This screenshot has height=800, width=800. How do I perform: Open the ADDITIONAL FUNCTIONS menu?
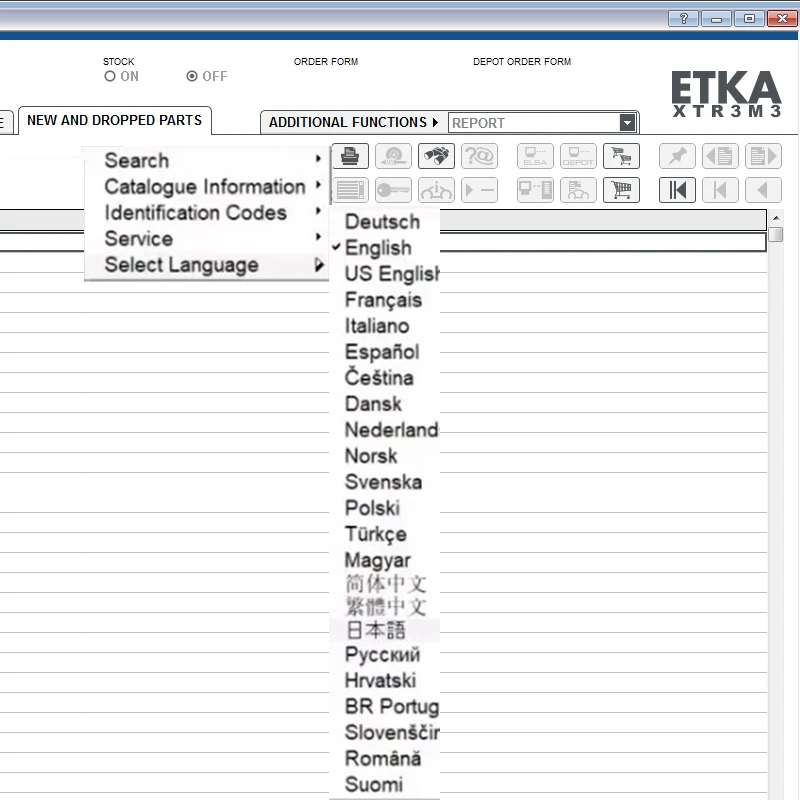point(351,122)
